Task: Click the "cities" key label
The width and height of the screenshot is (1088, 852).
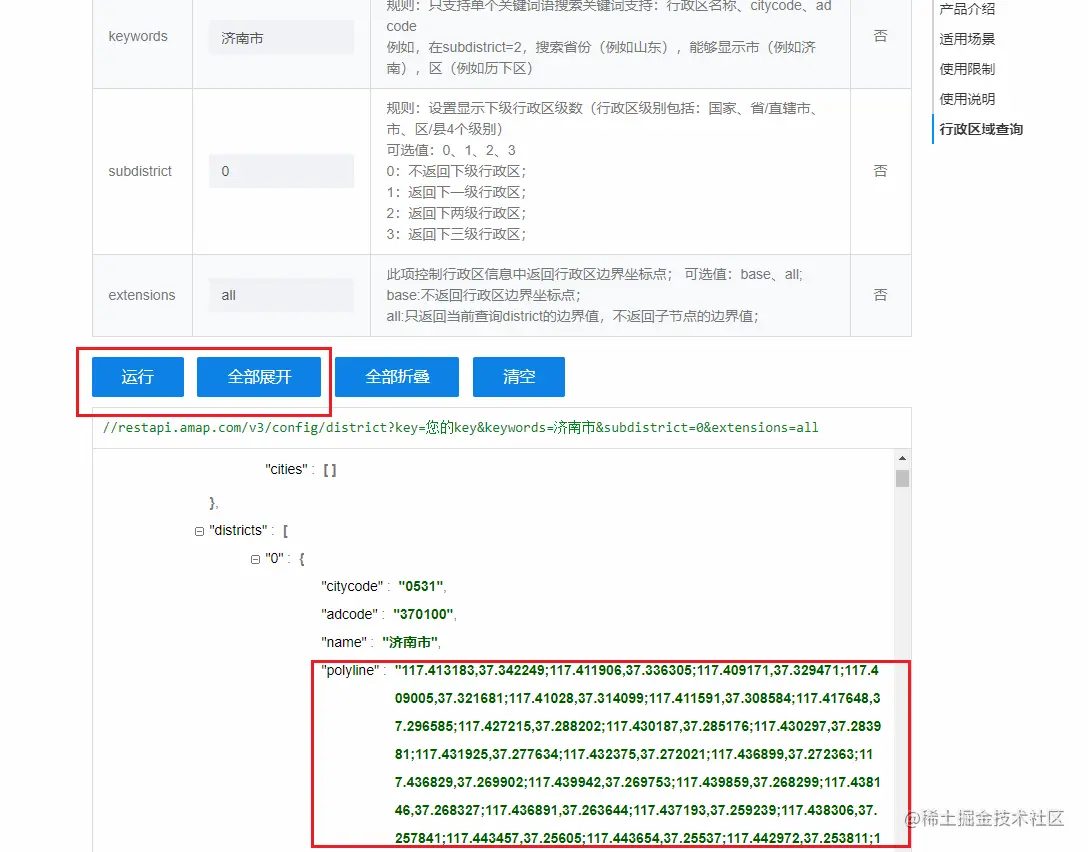Action: [x=286, y=470]
